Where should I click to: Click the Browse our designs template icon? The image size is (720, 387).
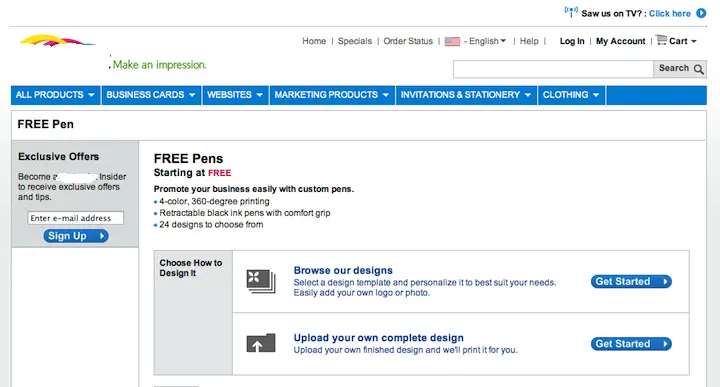[261, 281]
